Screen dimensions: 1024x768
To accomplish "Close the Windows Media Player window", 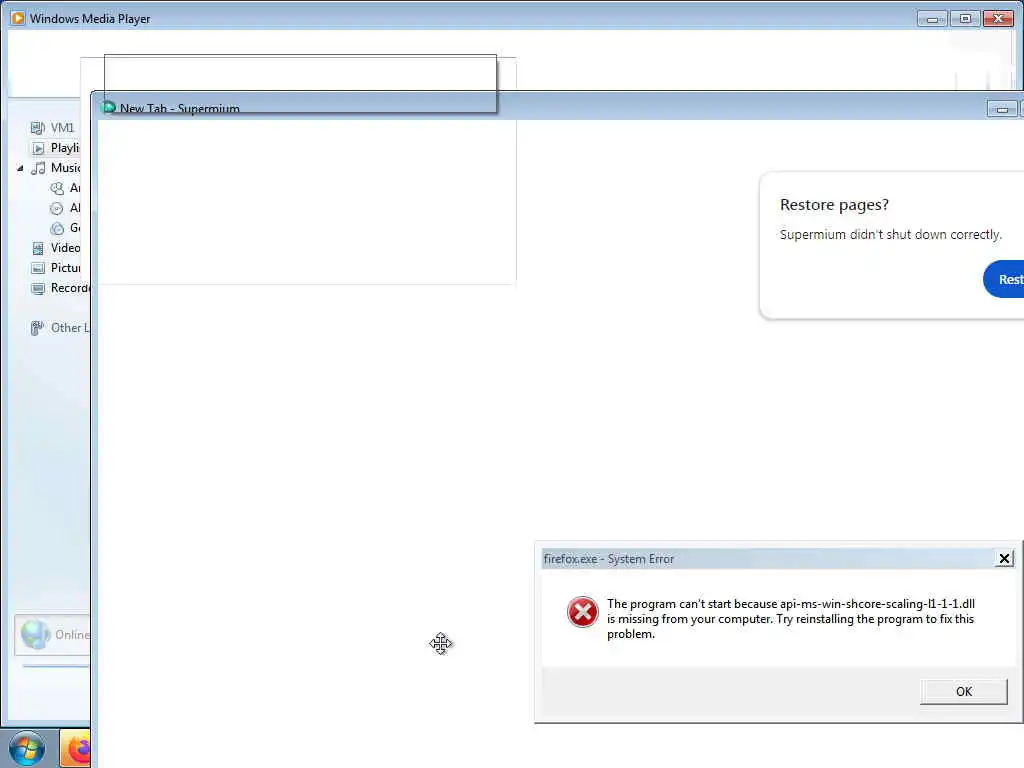I will pos(999,18).
